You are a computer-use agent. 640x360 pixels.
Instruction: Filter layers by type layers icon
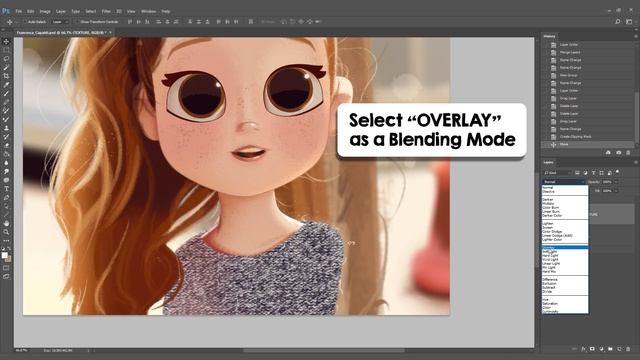coord(593,173)
